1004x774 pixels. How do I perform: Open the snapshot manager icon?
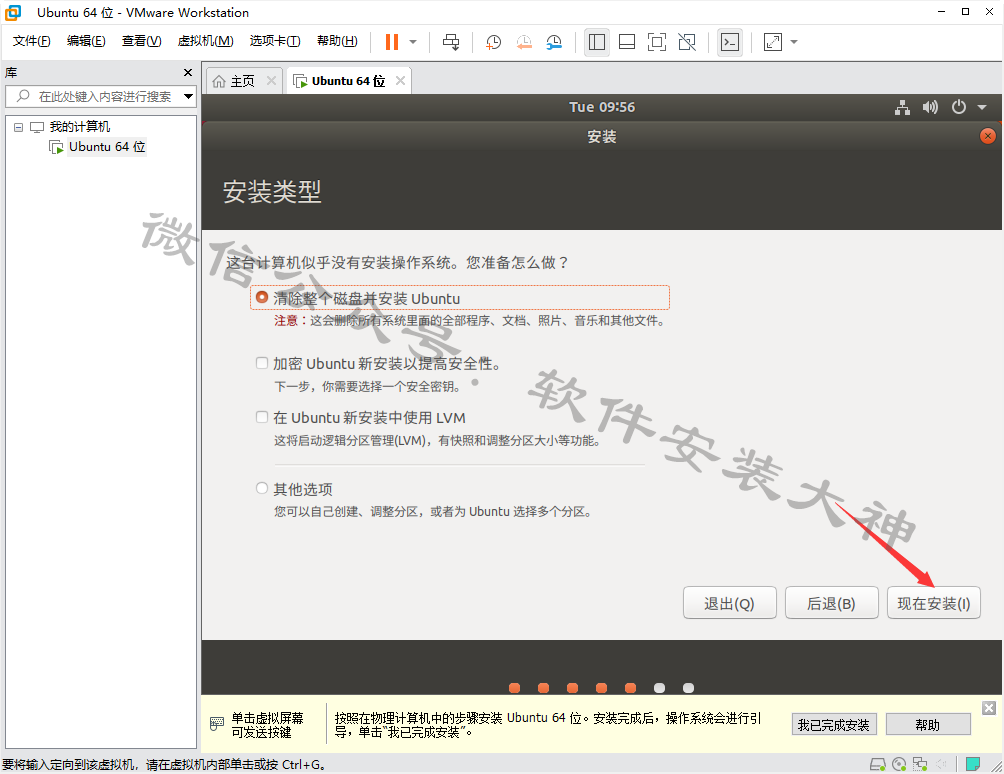click(x=554, y=42)
